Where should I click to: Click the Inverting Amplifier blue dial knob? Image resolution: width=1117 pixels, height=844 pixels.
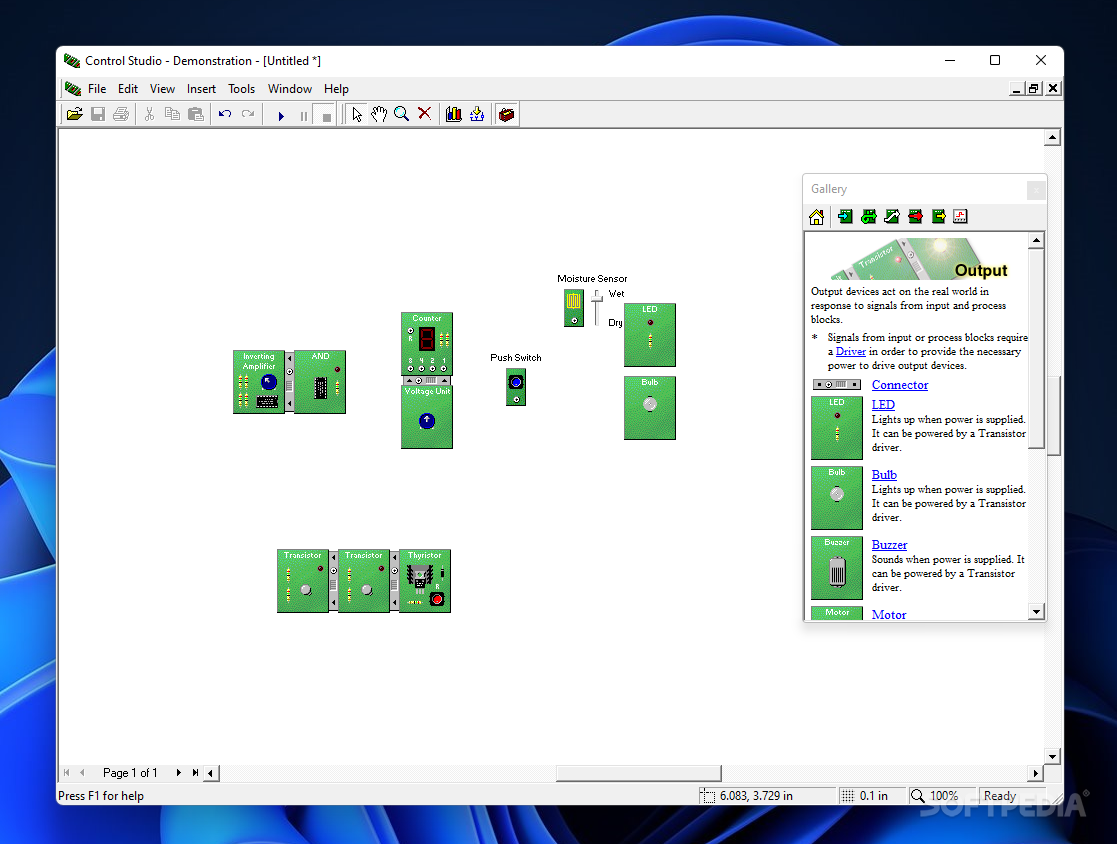click(x=269, y=382)
